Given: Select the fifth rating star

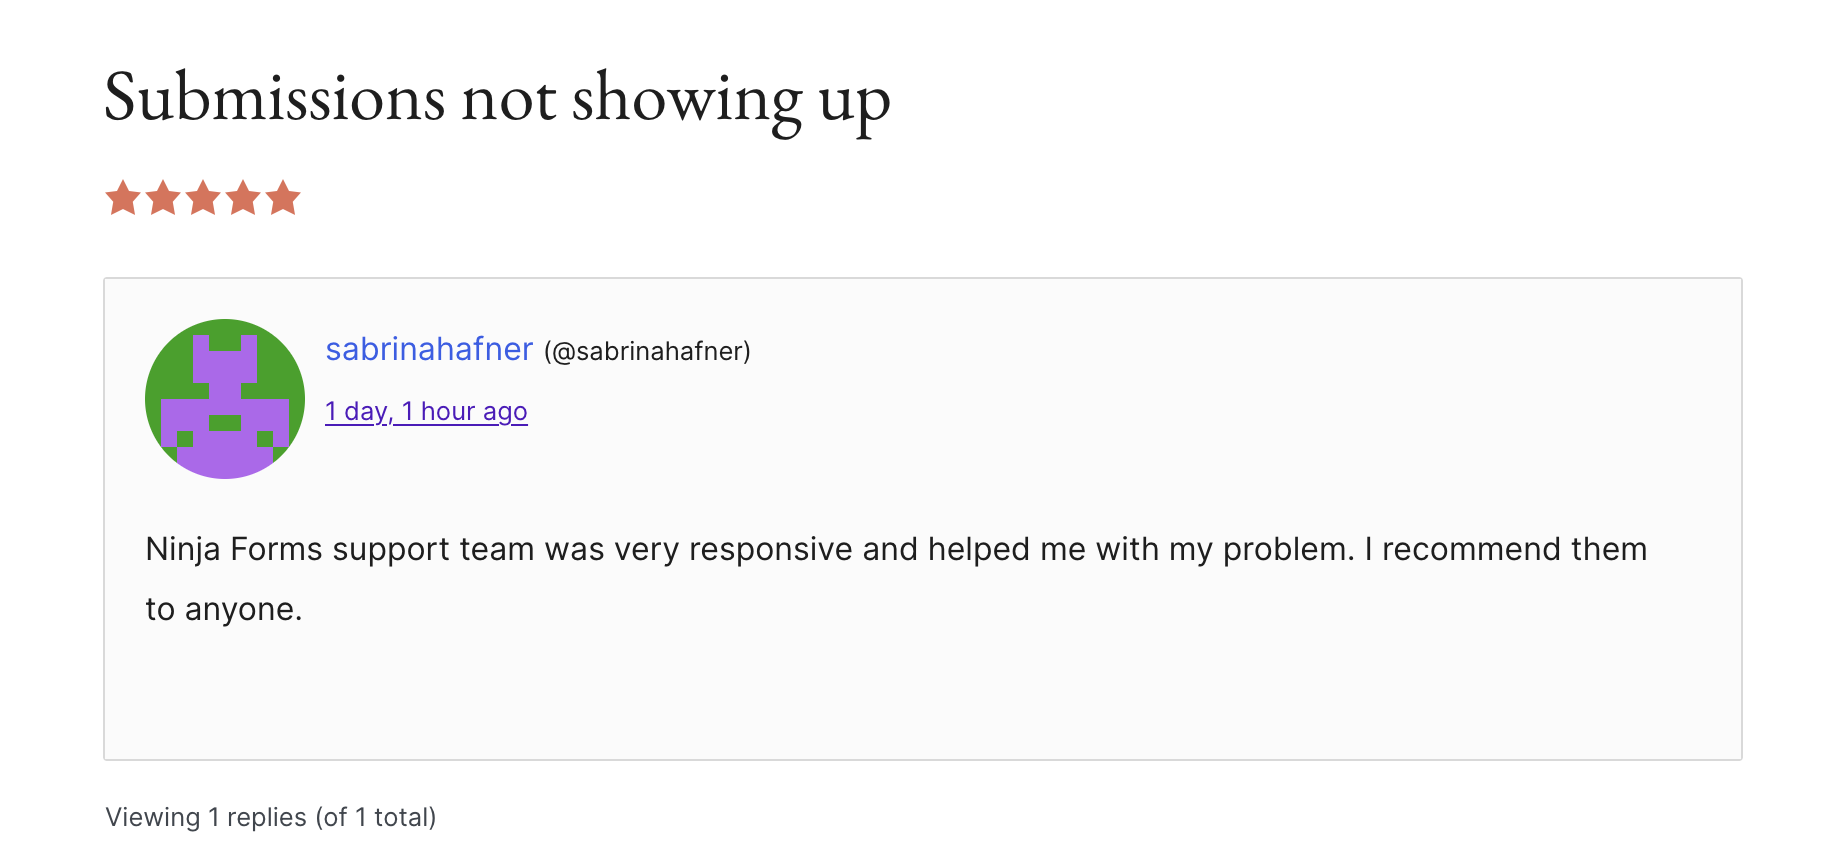Looking at the screenshot, I should [283, 198].
